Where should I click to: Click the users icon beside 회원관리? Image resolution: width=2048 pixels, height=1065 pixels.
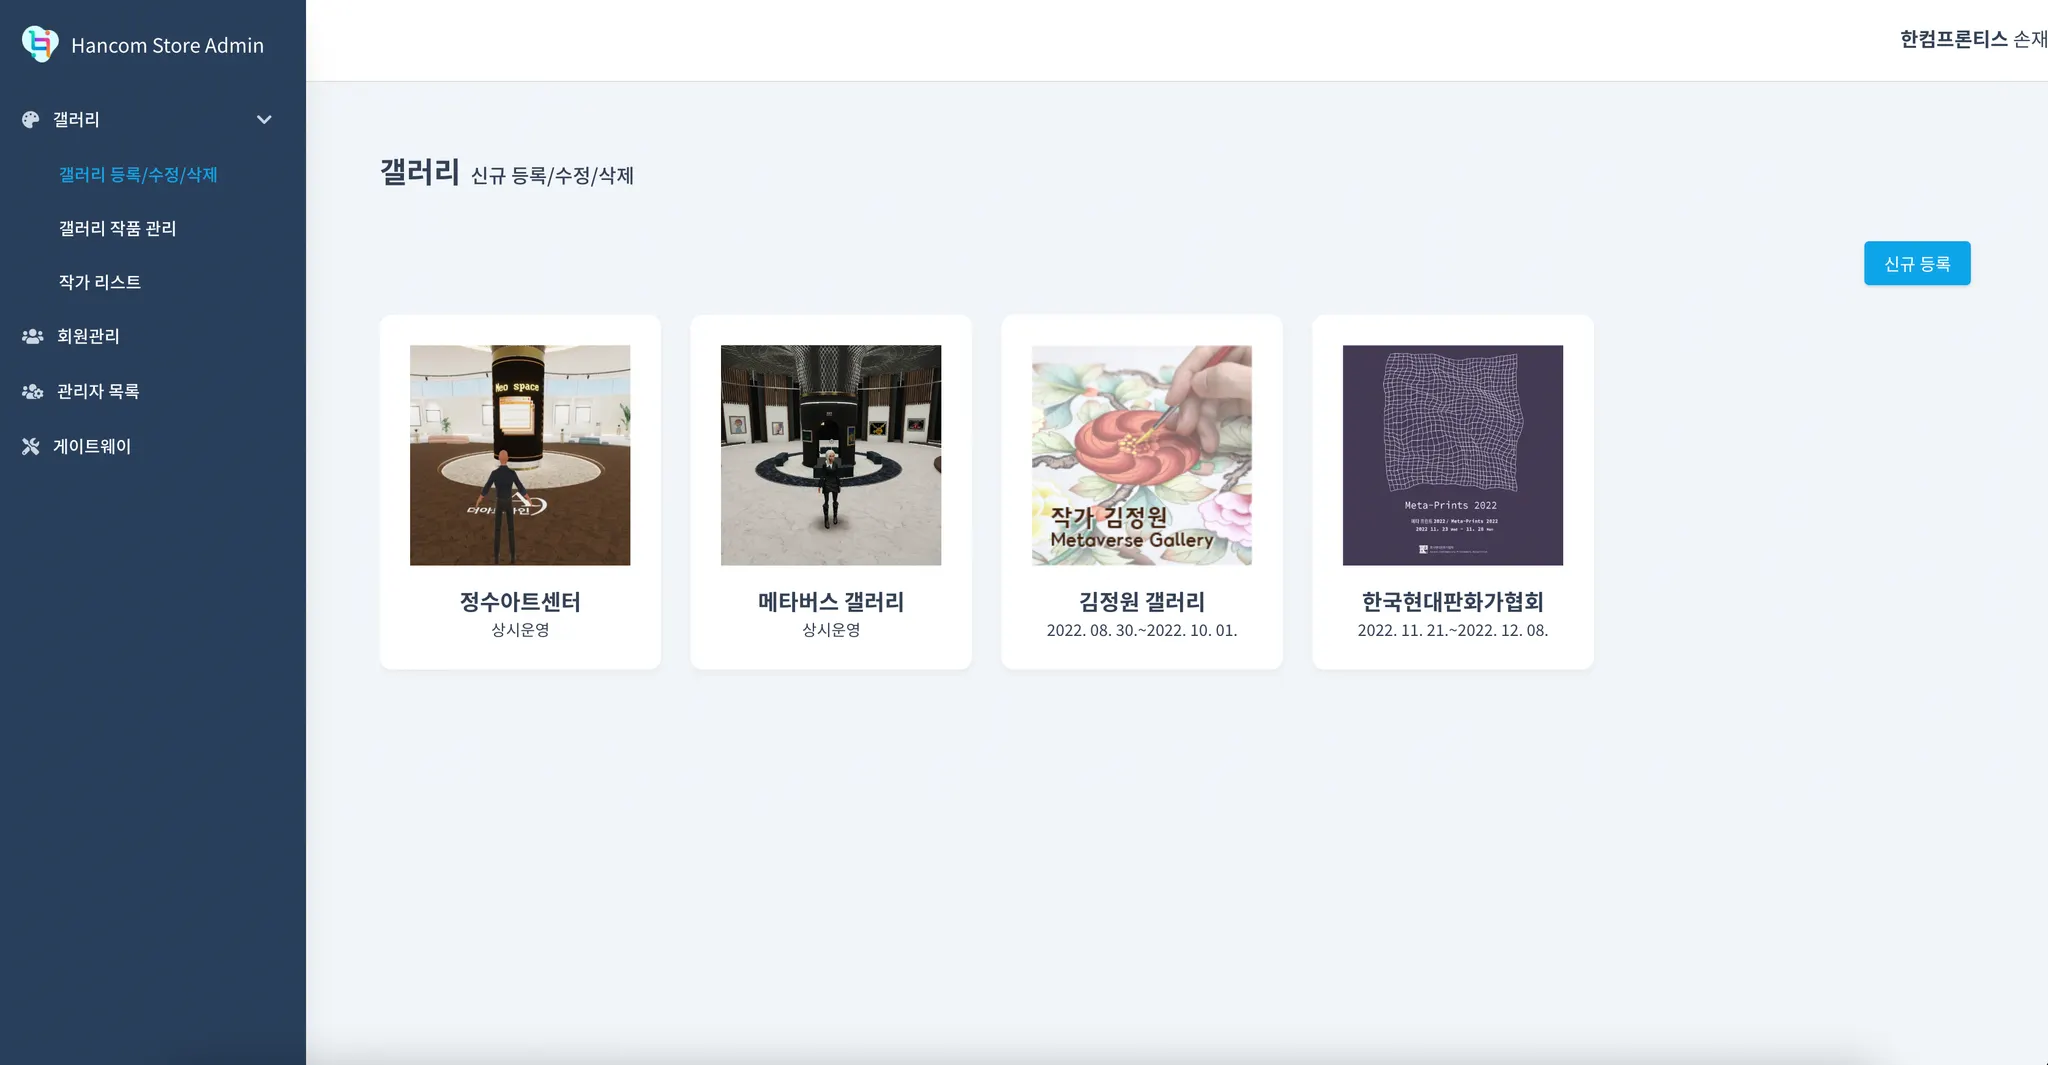point(33,336)
